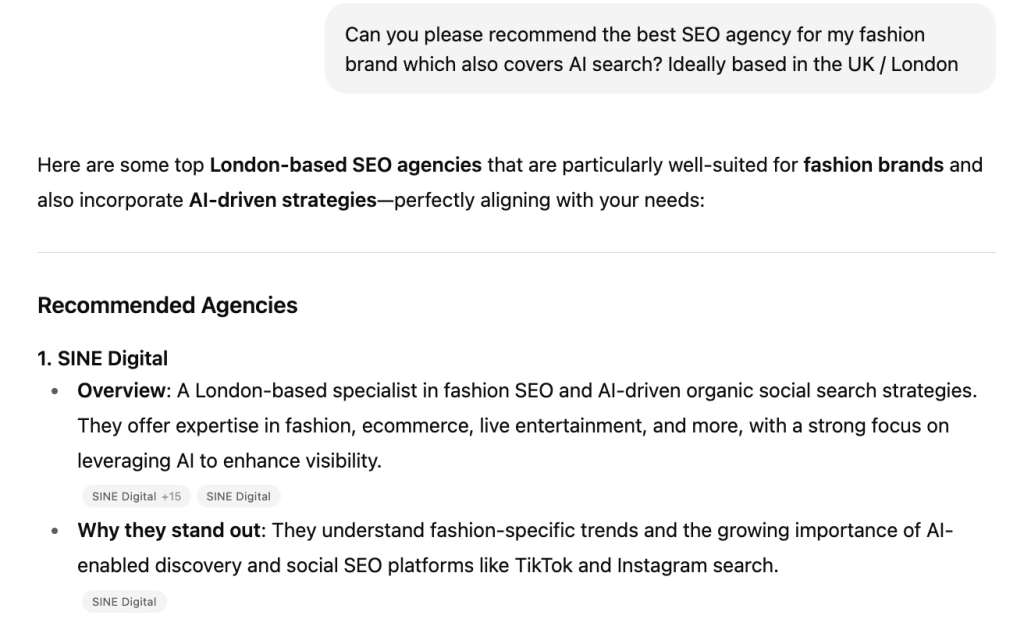Click the bold "Overview" label

coord(121,391)
